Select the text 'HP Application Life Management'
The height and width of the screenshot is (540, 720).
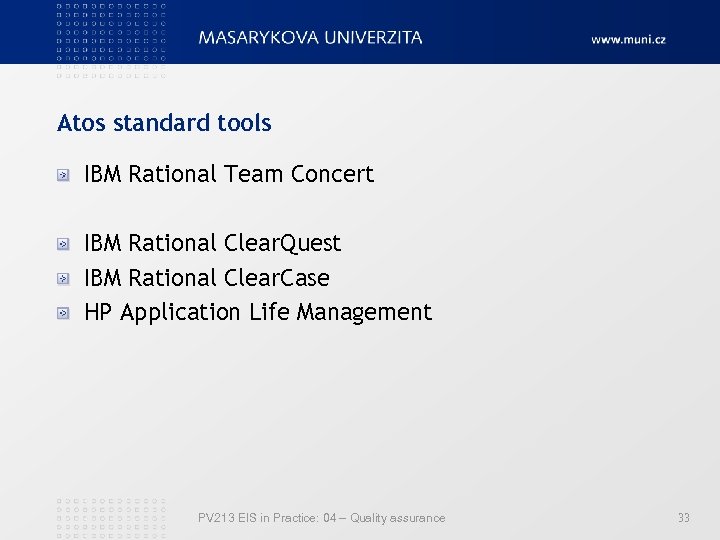(258, 313)
